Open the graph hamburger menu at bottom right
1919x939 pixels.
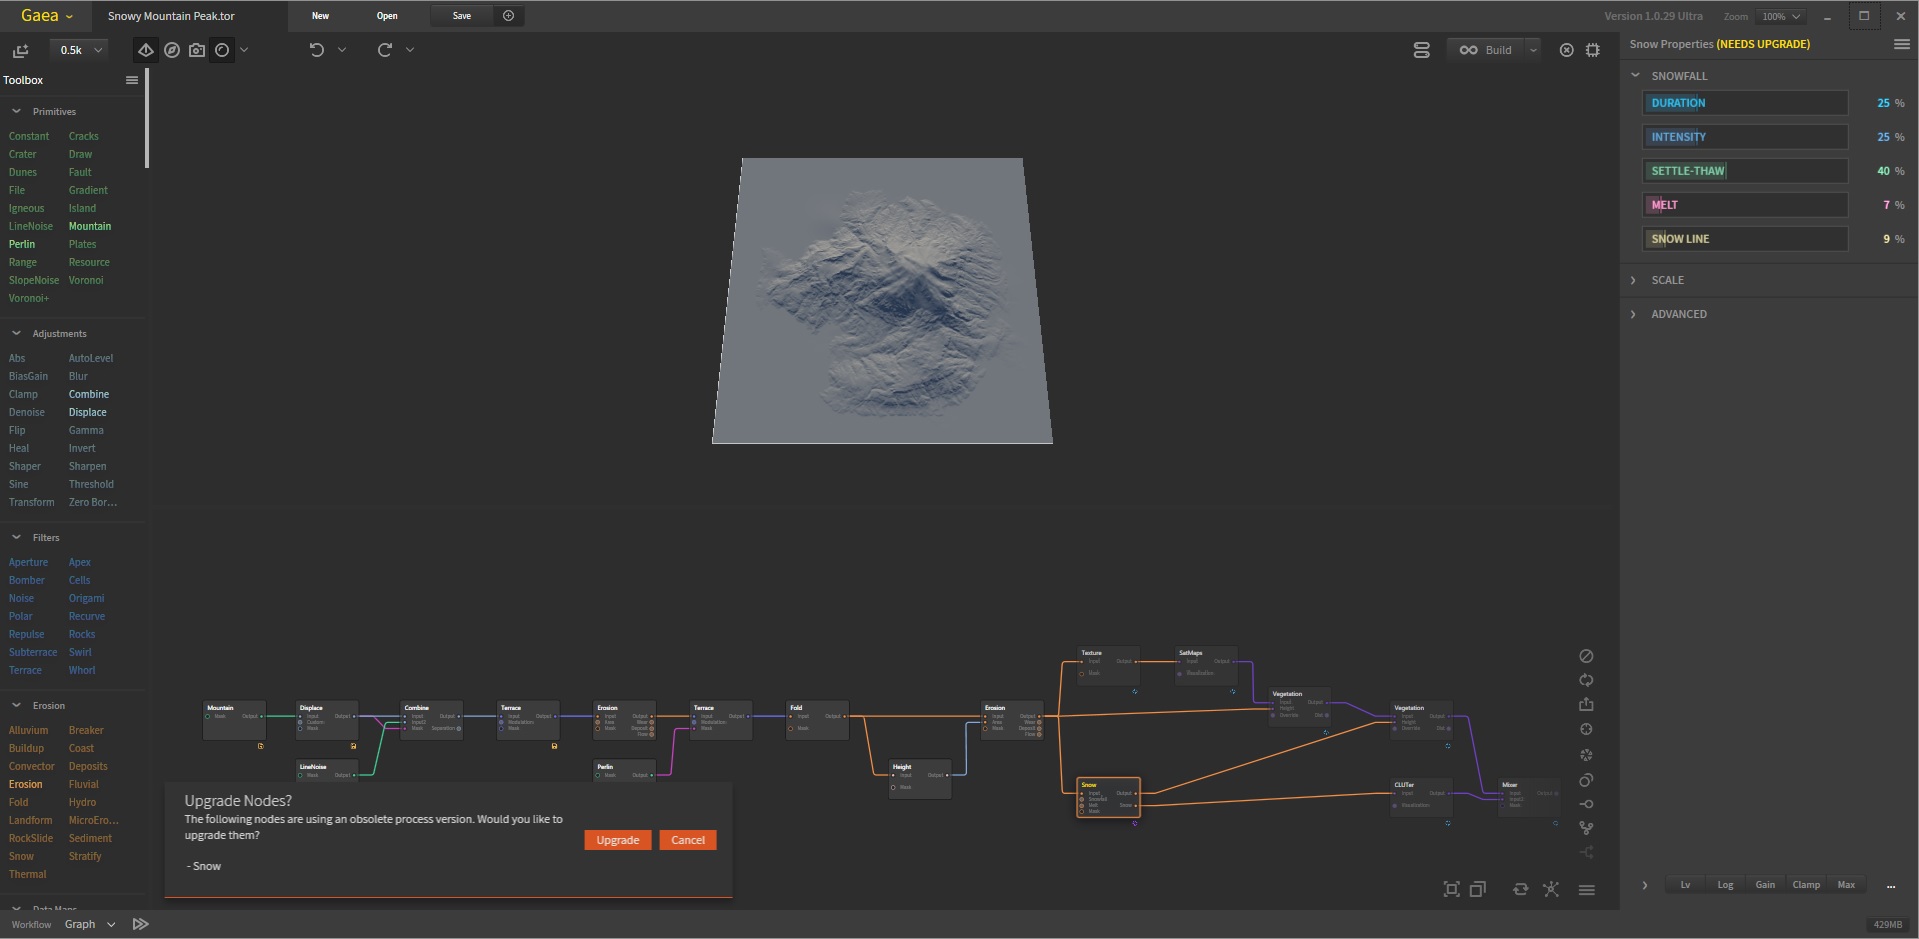pyautogui.click(x=1586, y=890)
